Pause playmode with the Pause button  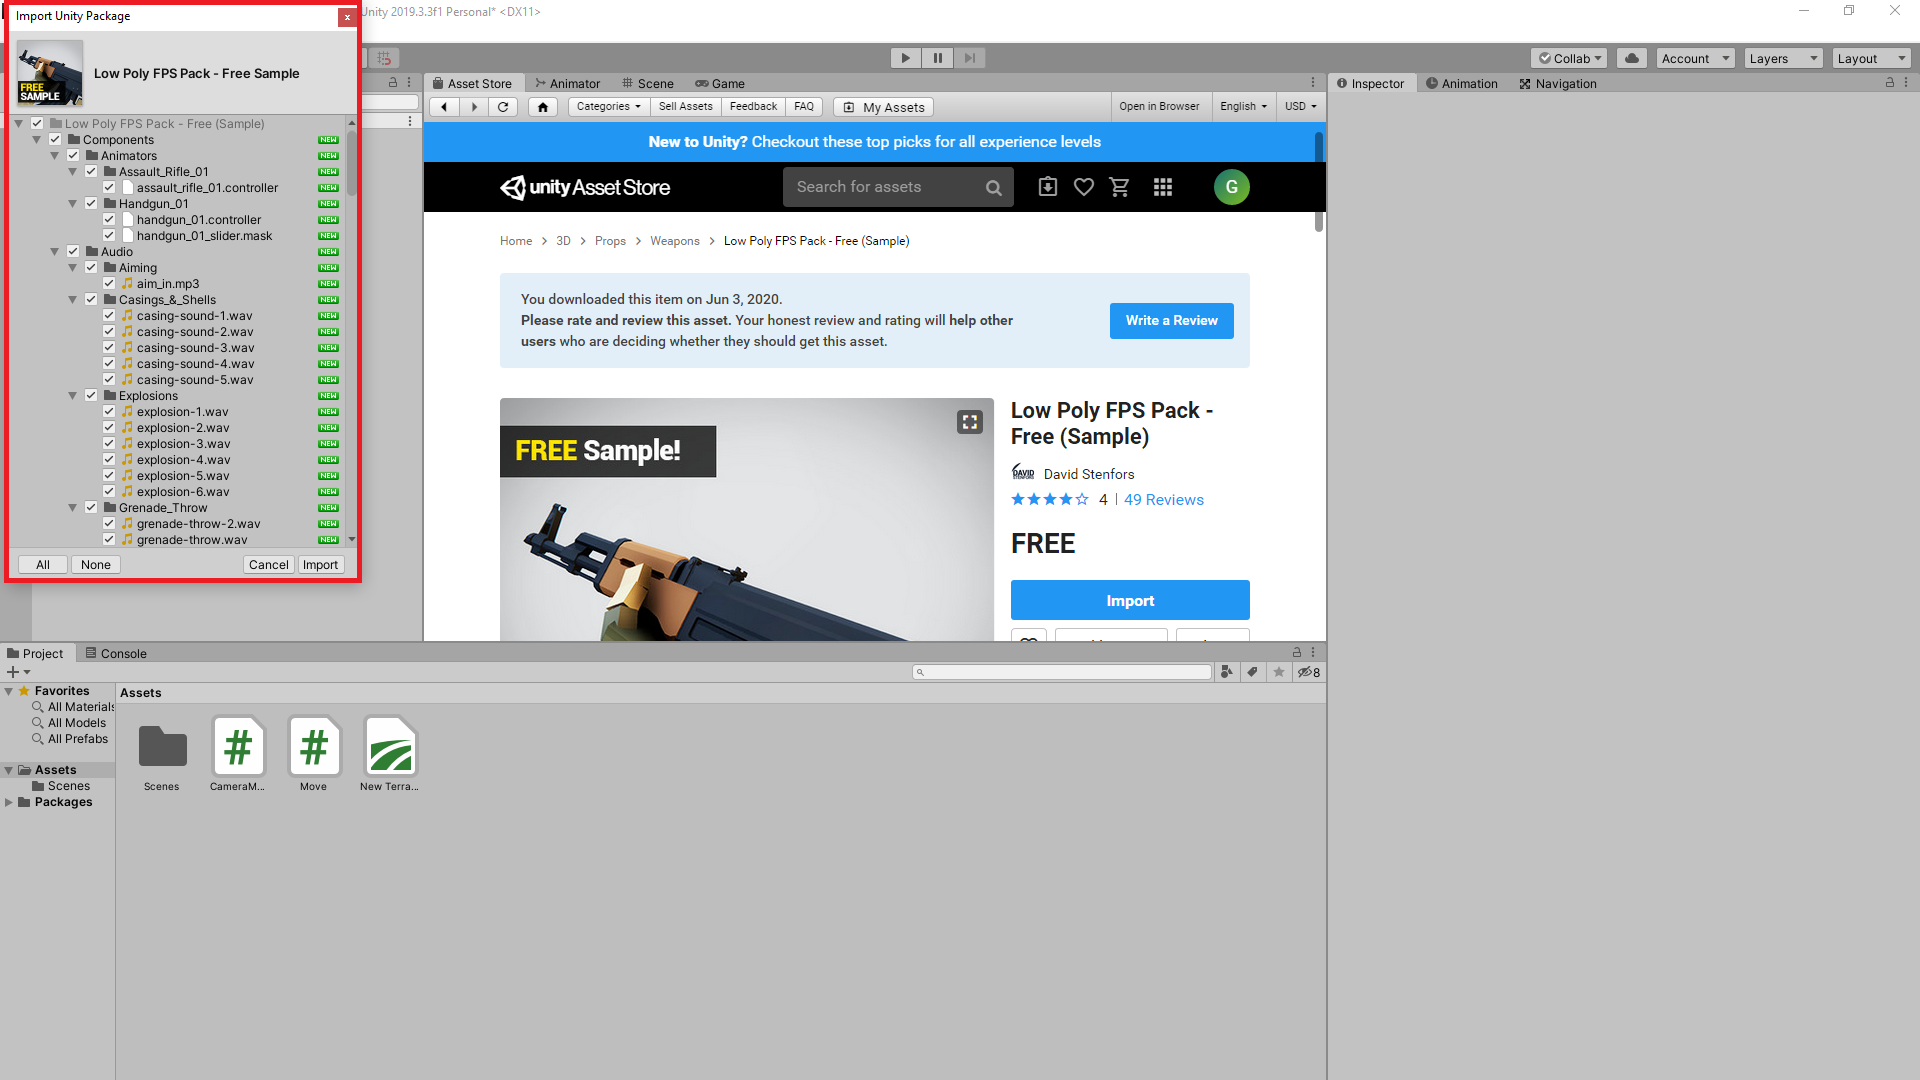click(937, 58)
